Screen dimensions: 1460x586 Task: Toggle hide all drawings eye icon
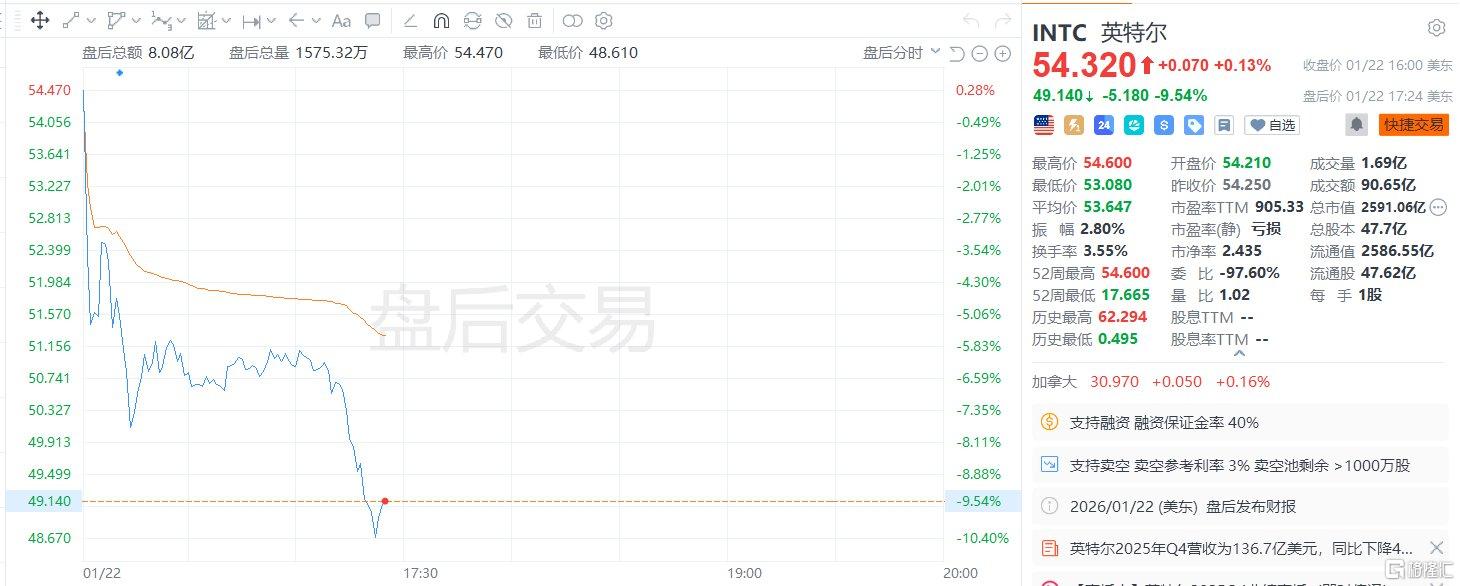504,20
